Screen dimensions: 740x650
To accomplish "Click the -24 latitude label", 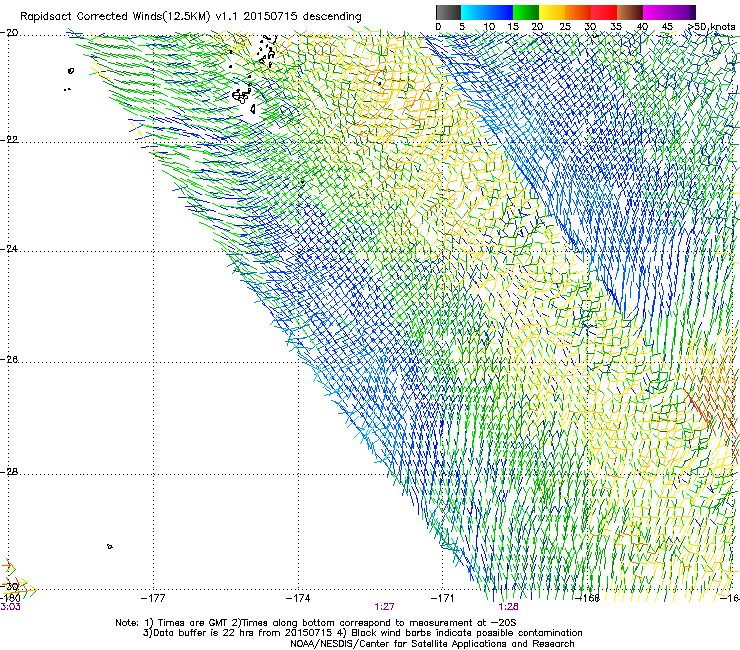I will [9, 249].
